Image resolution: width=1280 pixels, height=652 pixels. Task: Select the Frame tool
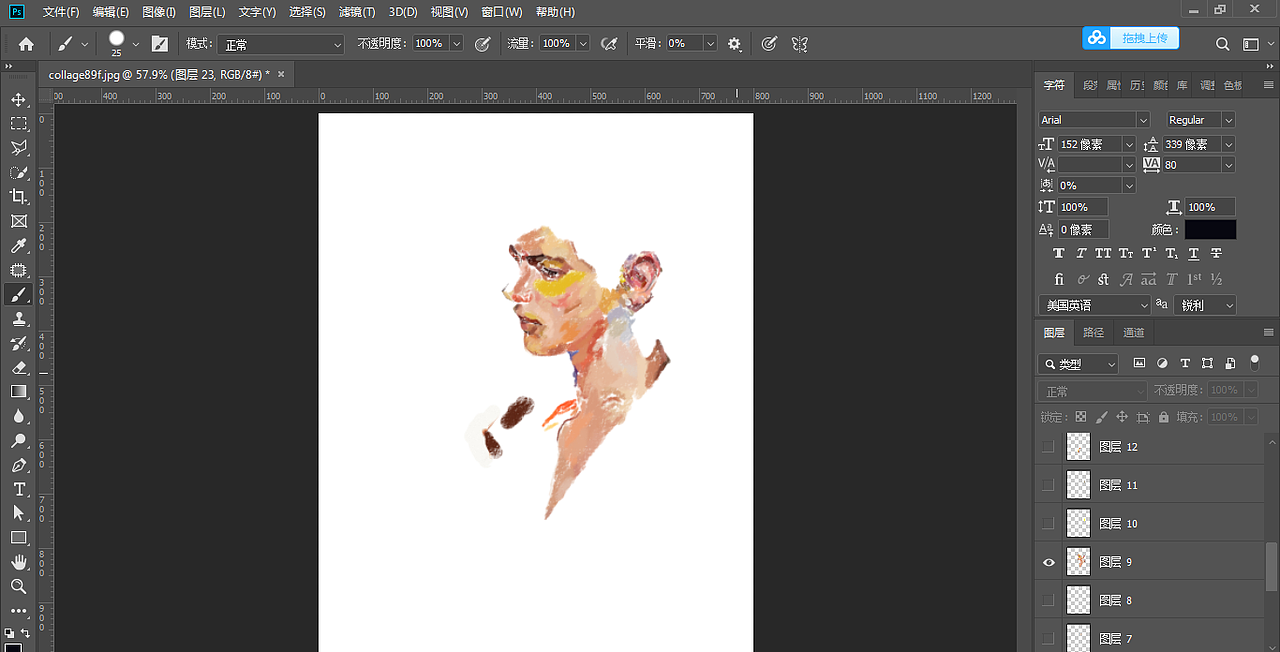(x=19, y=221)
